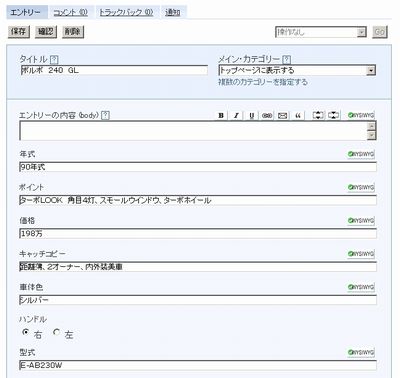Click the Go button
The width and height of the screenshot is (400, 378).
[x=380, y=32]
